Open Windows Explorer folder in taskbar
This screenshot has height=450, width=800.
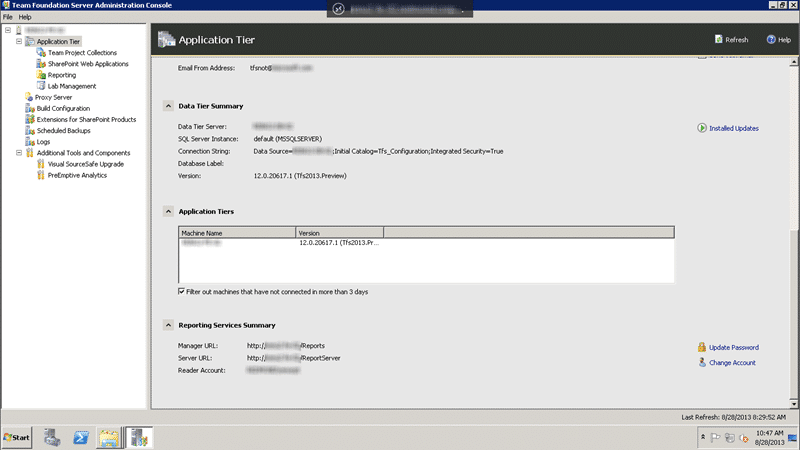coord(109,438)
